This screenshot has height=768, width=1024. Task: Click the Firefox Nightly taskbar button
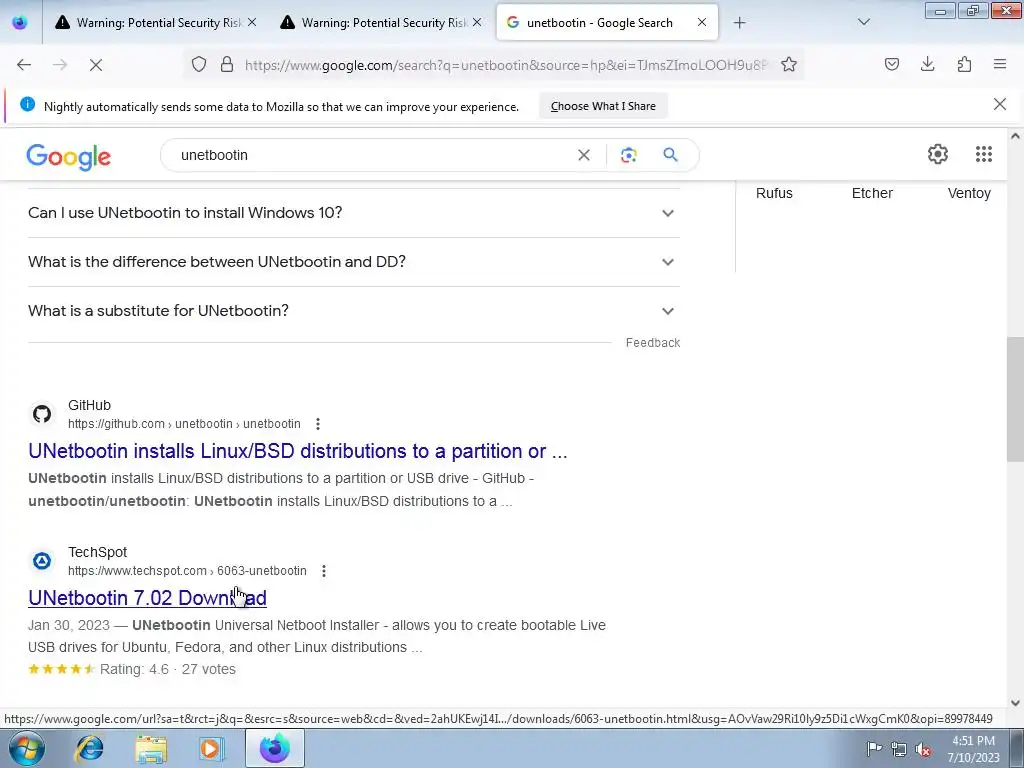(x=274, y=748)
